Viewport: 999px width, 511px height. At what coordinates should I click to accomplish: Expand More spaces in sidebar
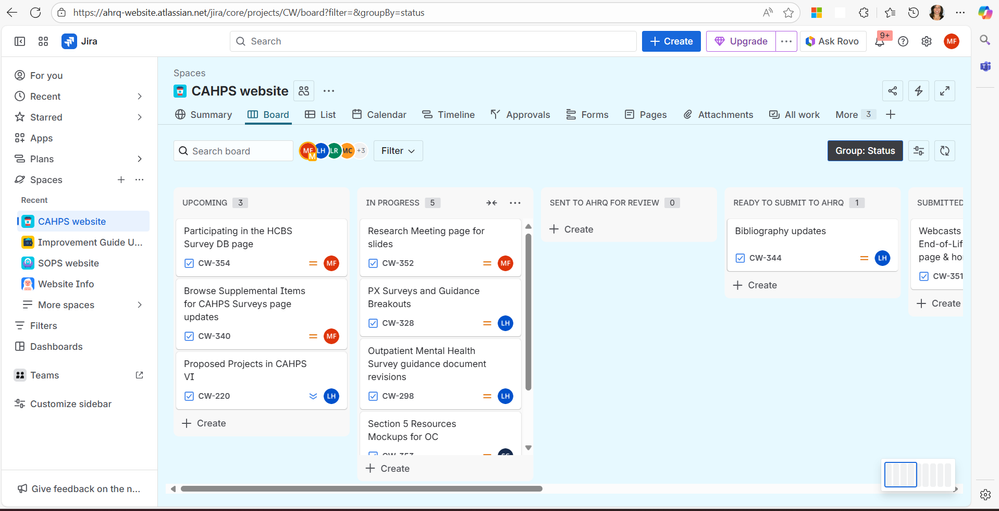140,305
